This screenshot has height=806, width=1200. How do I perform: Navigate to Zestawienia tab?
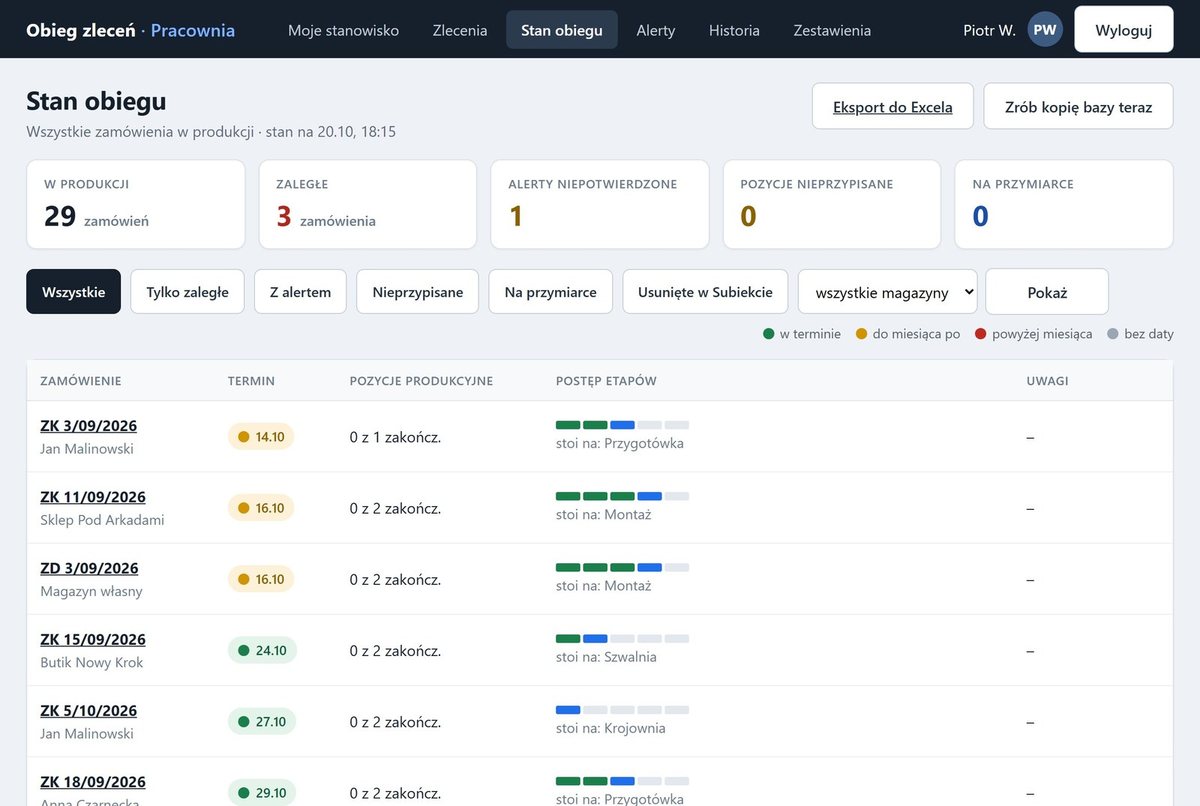pos(832,30)
